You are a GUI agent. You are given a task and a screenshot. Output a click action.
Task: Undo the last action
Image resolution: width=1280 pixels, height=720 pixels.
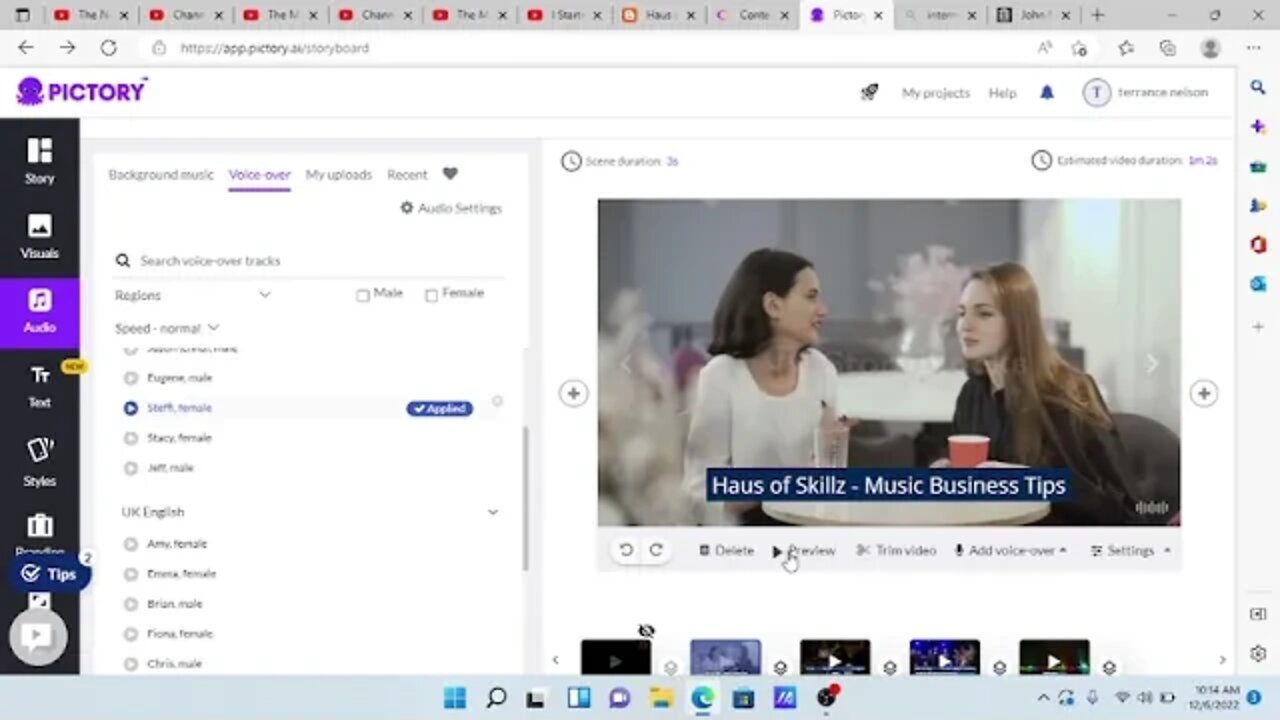click(626, 550)
